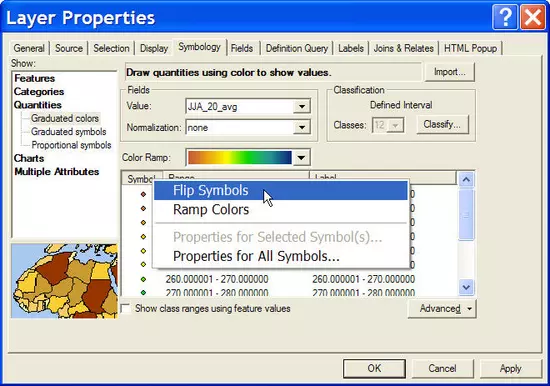This screenshot has height=386, width=550.
Task: Open the Labels tab
Action: tap(351, 48)
